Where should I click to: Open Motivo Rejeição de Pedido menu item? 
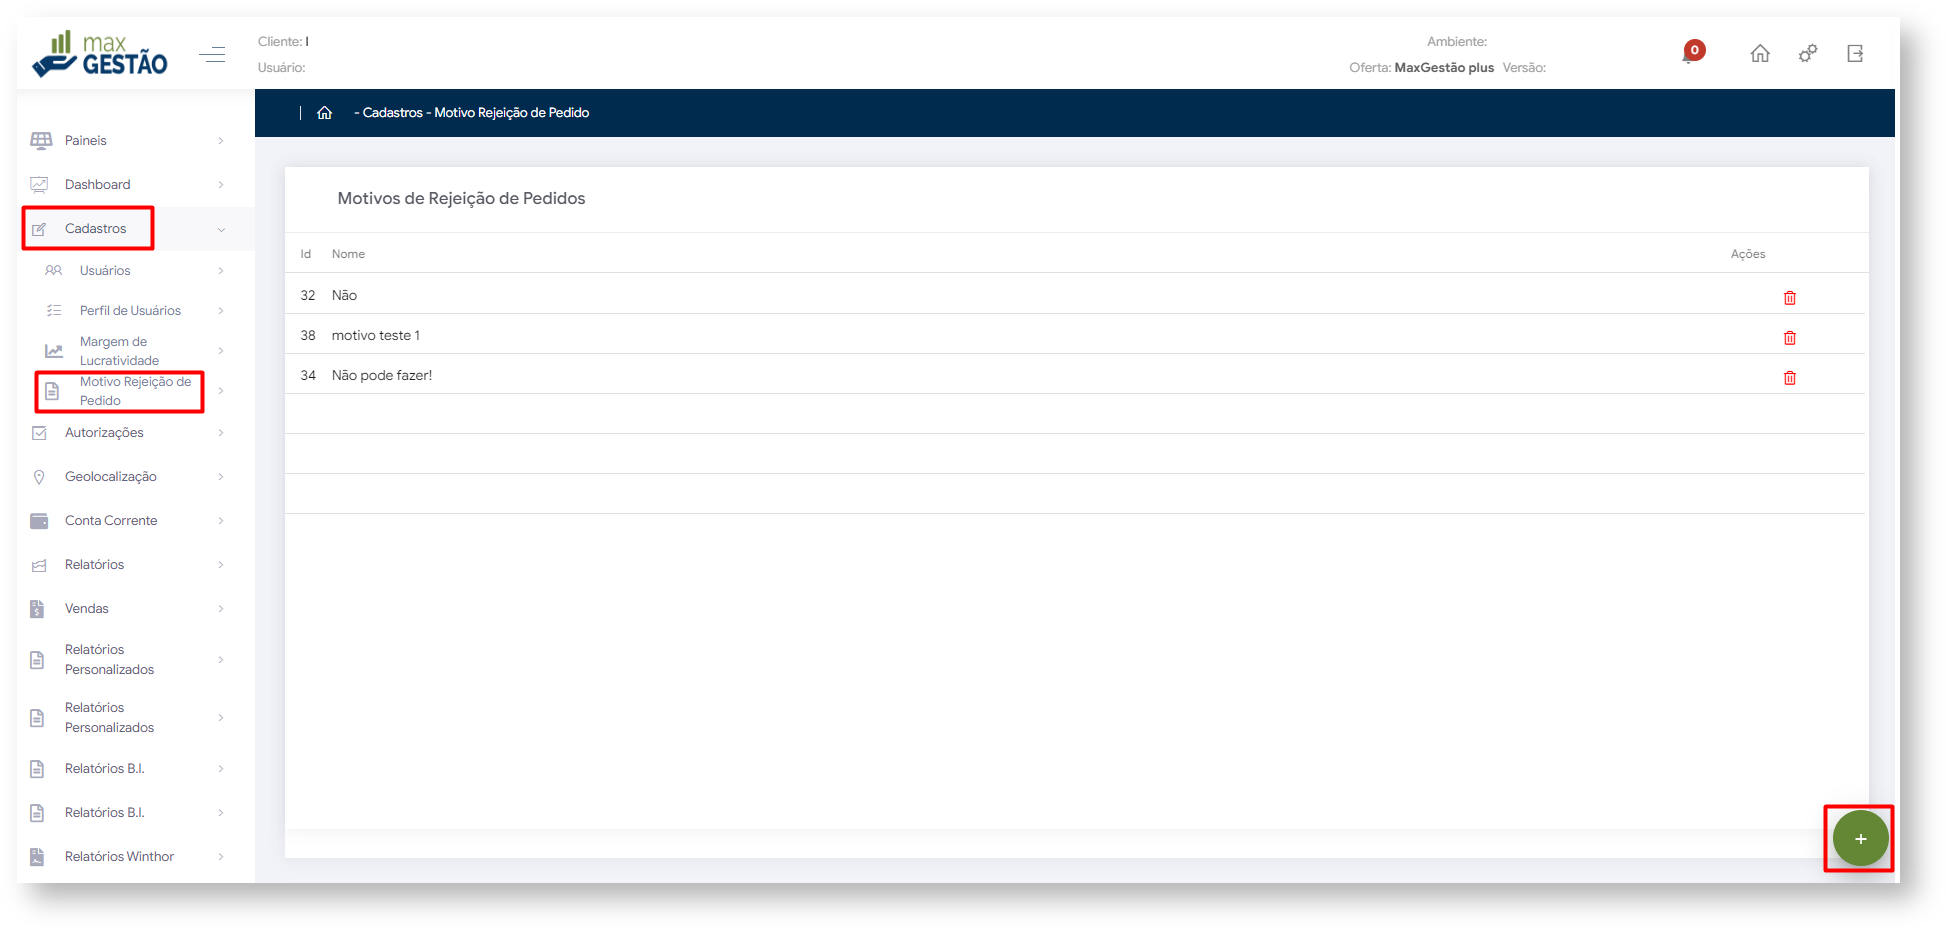point(120,391)
